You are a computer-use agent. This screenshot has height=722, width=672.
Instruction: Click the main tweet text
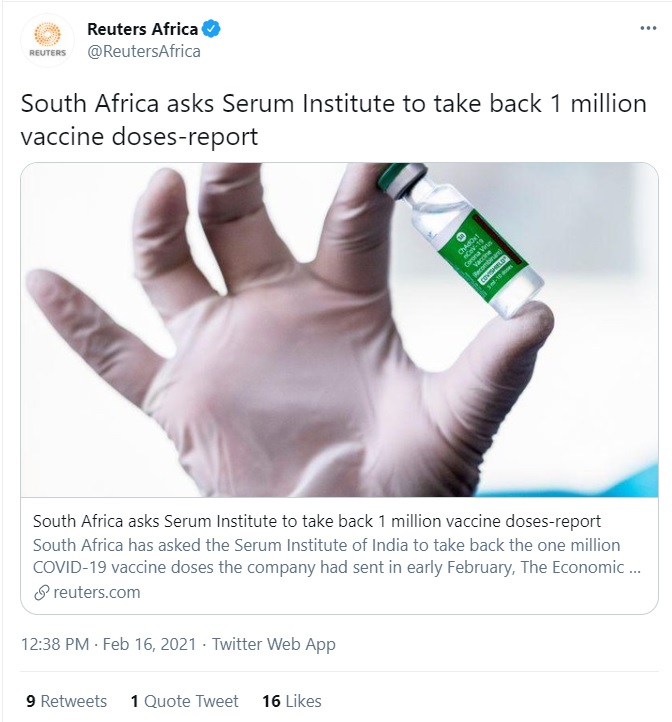(333, 120)
